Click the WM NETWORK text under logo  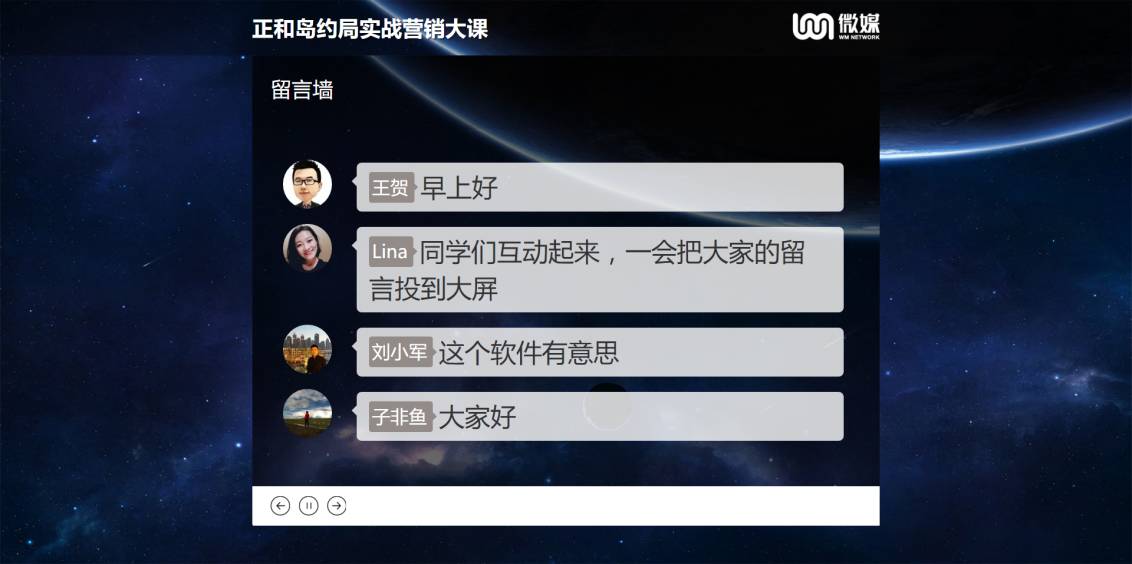point(858,37)
